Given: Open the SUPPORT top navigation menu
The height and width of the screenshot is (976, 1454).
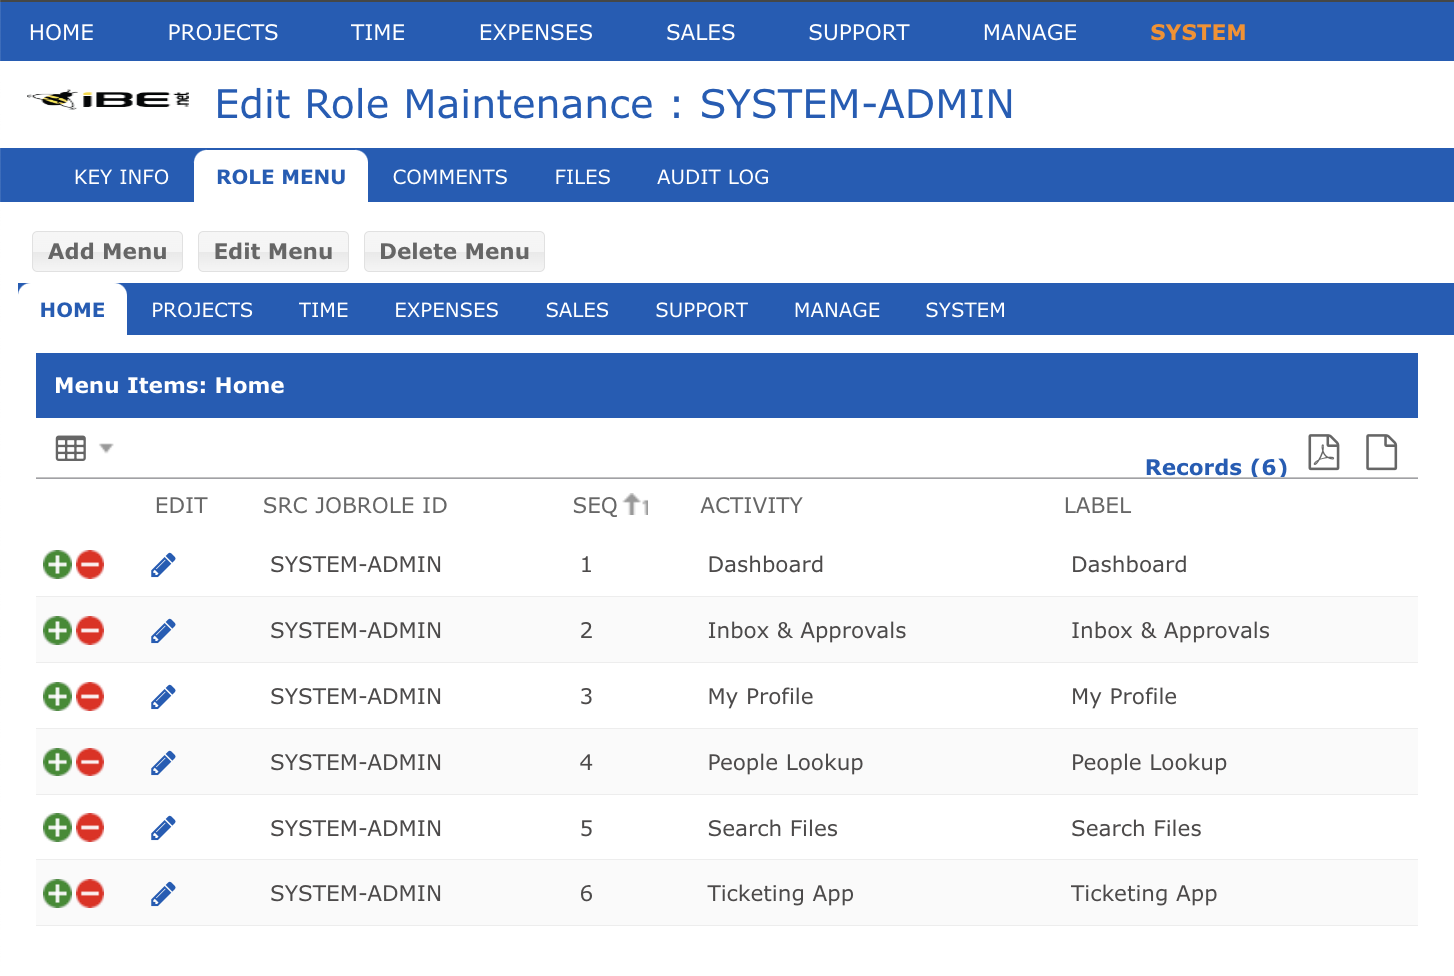Looking at the screenshot, I should click(859, 32).
